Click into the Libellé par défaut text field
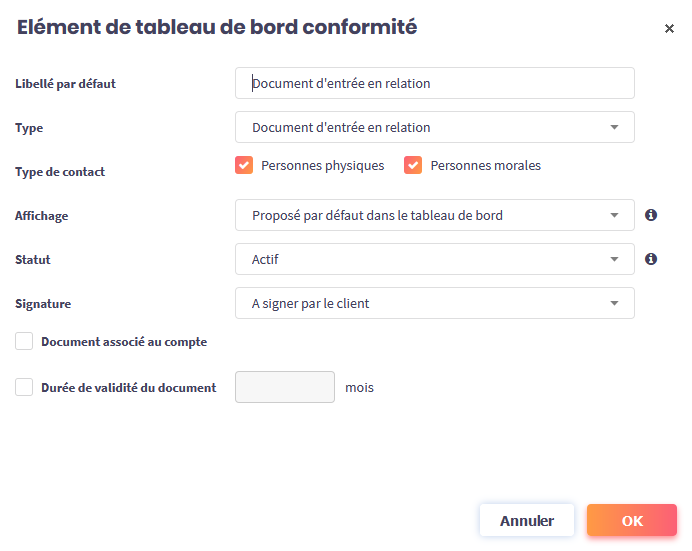The height and width of the screenshot is (551, 692). (435, 83)
